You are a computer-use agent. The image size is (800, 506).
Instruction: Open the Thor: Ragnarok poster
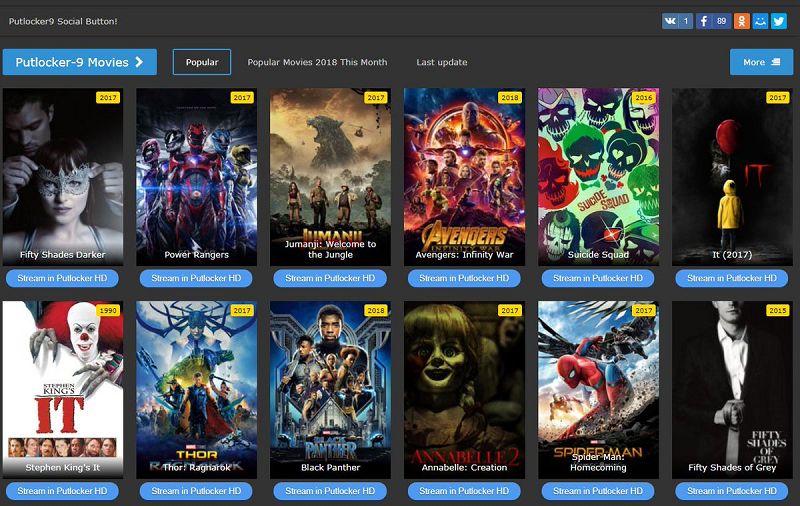click(196, 390)
